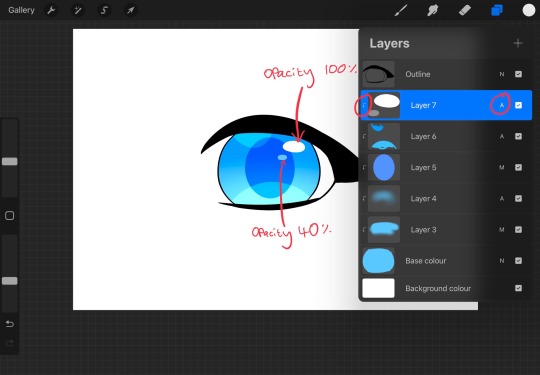Open the active color circle
Viewport: 540px width, 375px height.
pyautogui.click(x=529, y=10)
